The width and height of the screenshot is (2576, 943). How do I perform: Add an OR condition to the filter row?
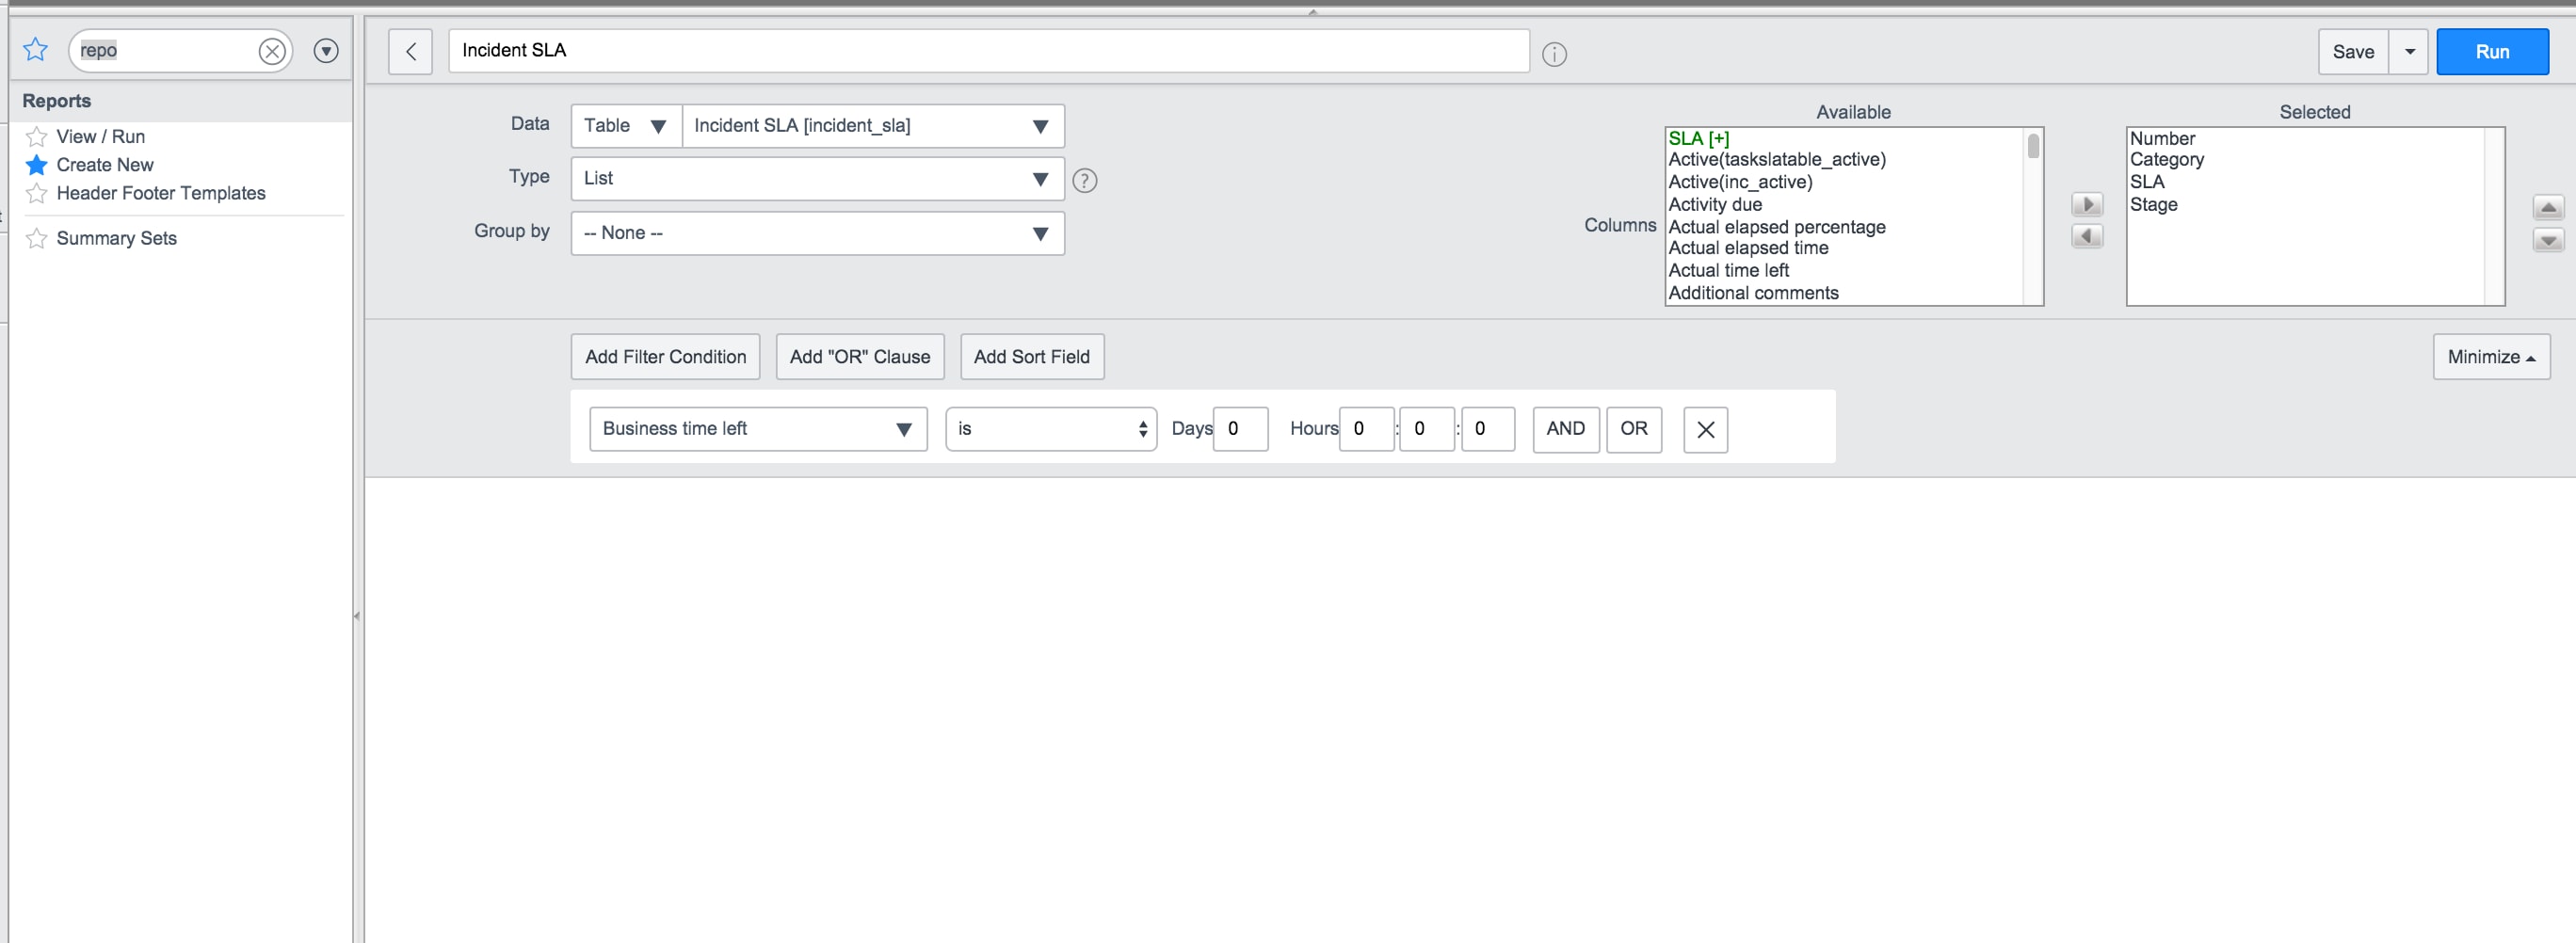1633,429
